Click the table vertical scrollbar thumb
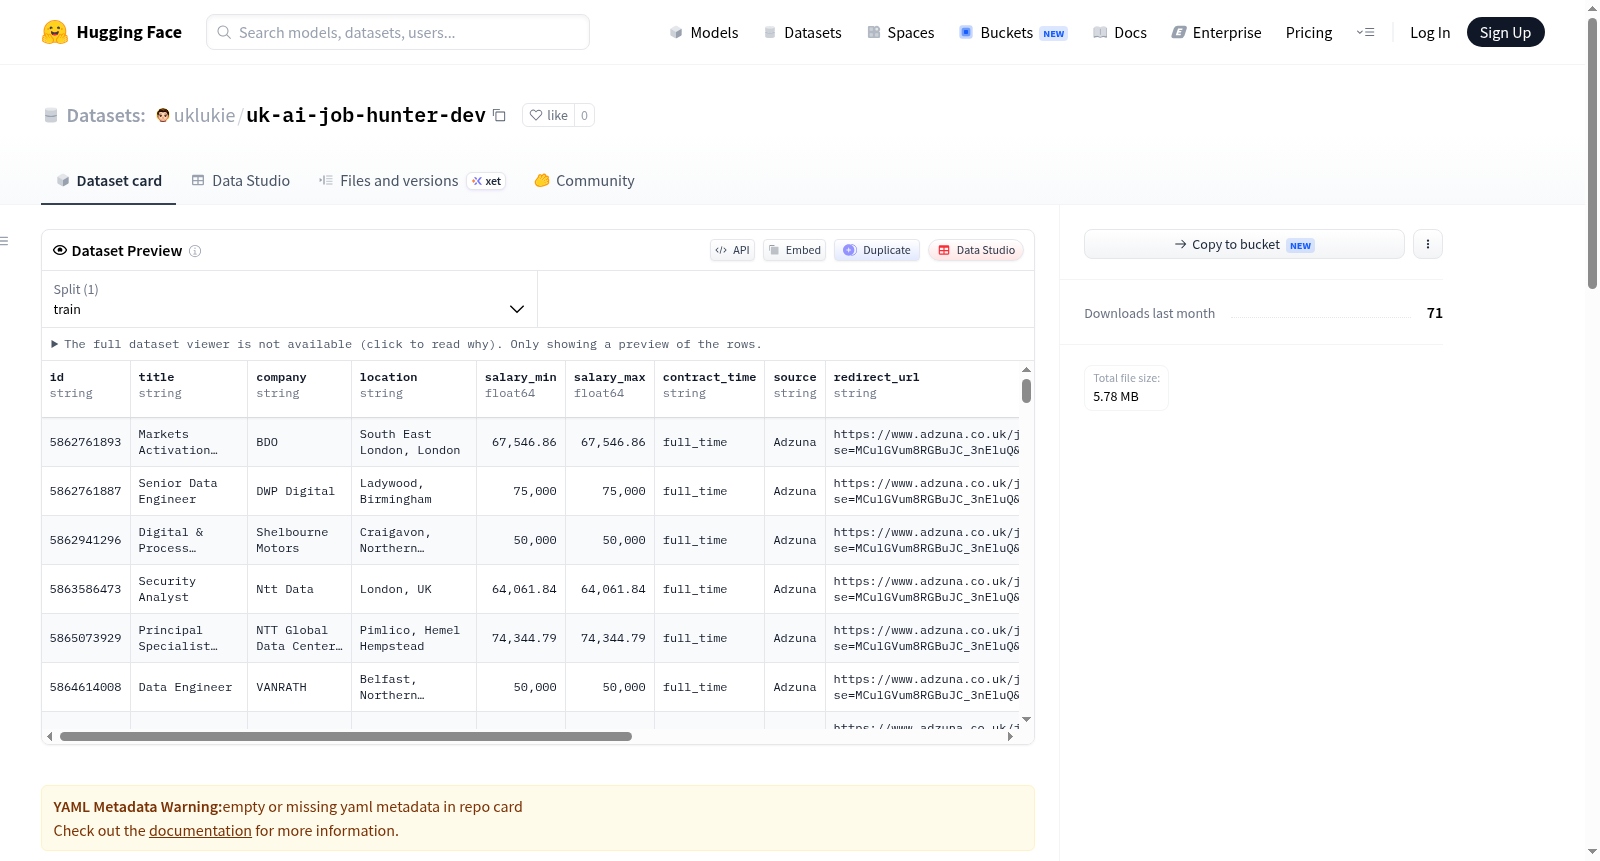Viewport: 1600px width, 861px height. [1026, 391]
